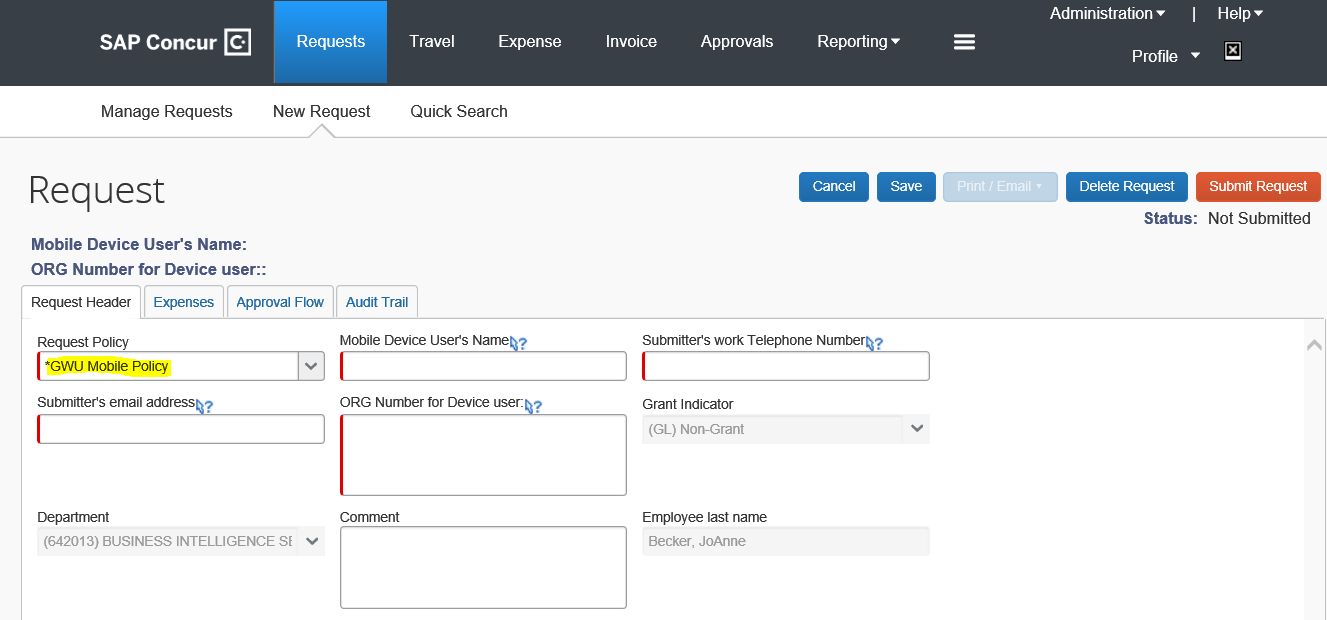Click help icon beside Submitter's work Telephone Number
This screenshot has height=620, width=1327.
[874, 343]
